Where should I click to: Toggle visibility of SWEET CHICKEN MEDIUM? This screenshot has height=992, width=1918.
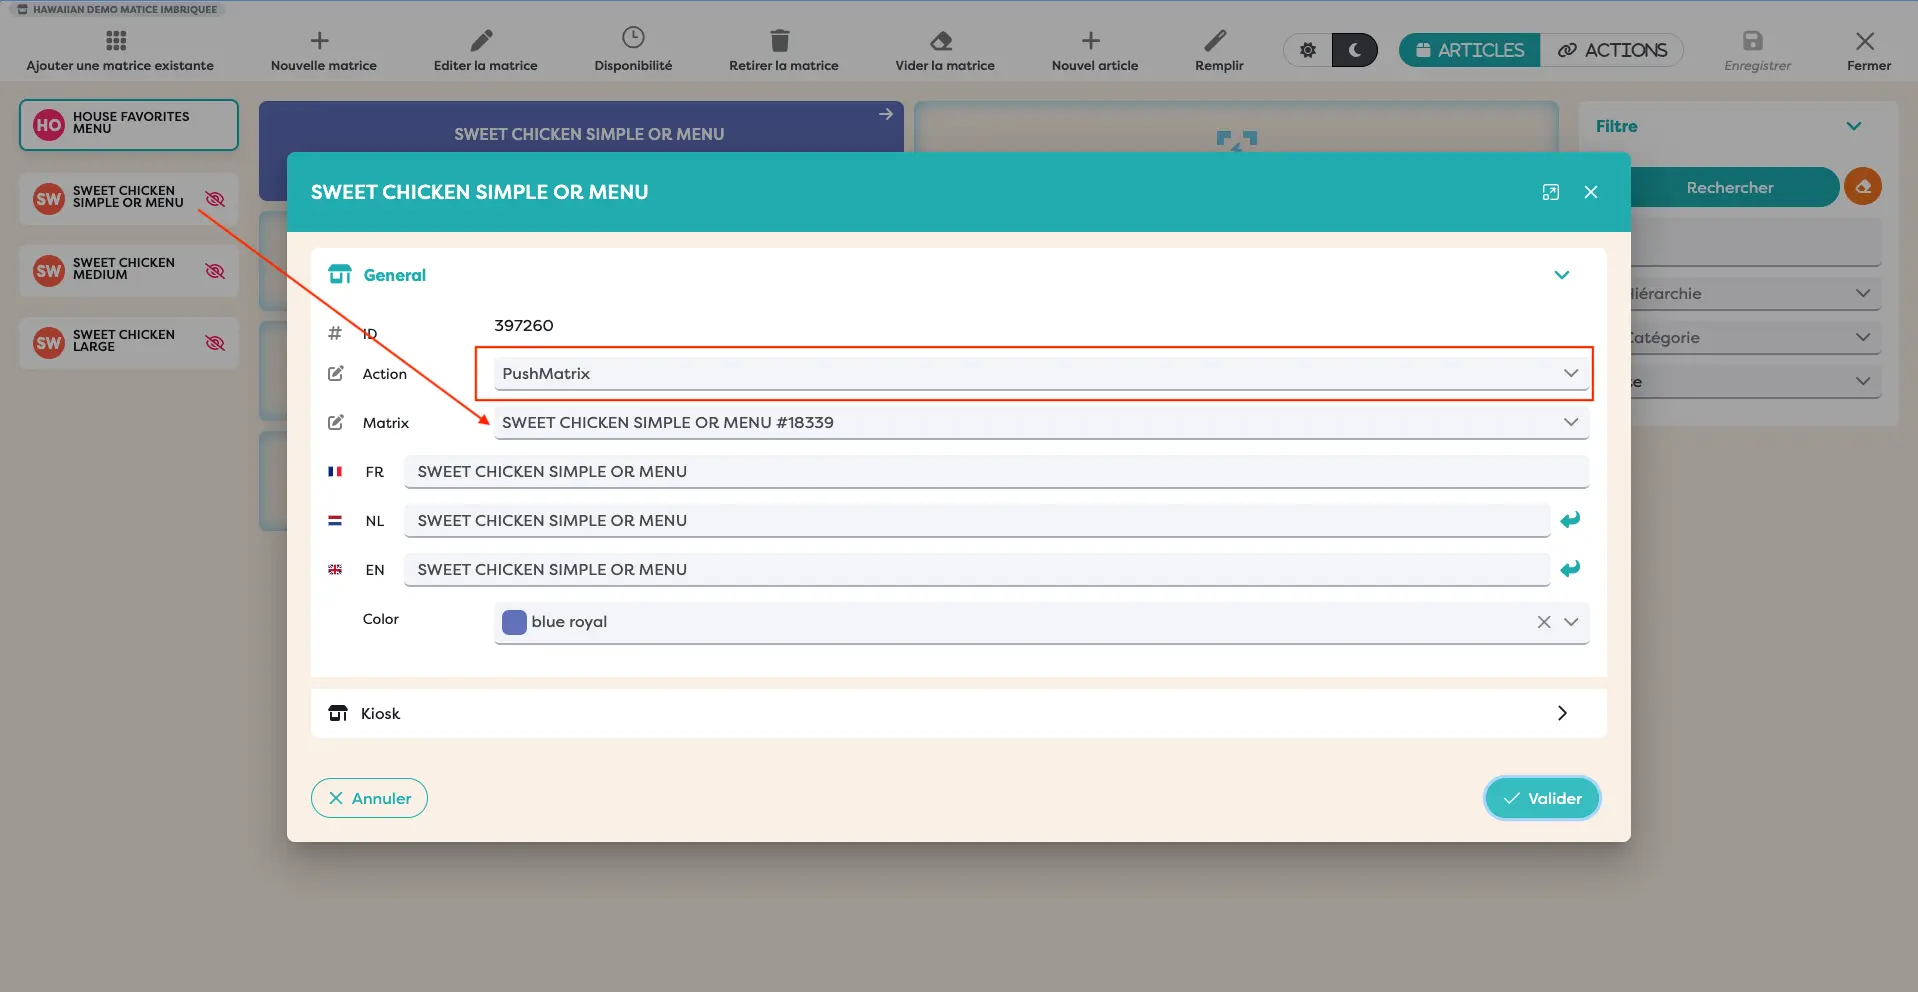(215, 271)
